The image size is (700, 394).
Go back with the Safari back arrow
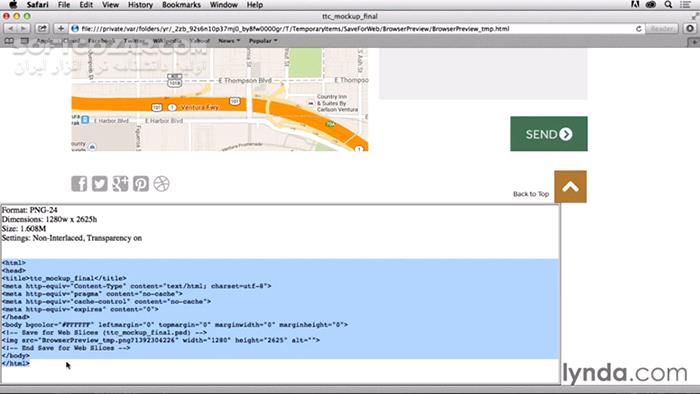pos(10,29)
